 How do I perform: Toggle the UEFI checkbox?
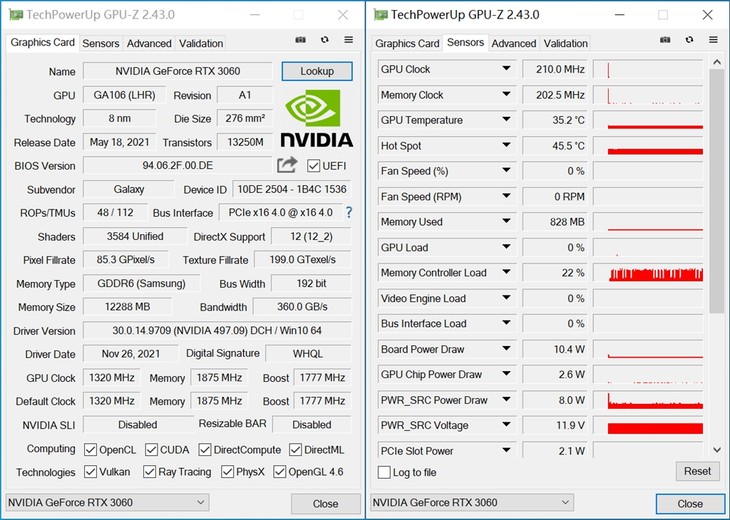tap(313, 166)
